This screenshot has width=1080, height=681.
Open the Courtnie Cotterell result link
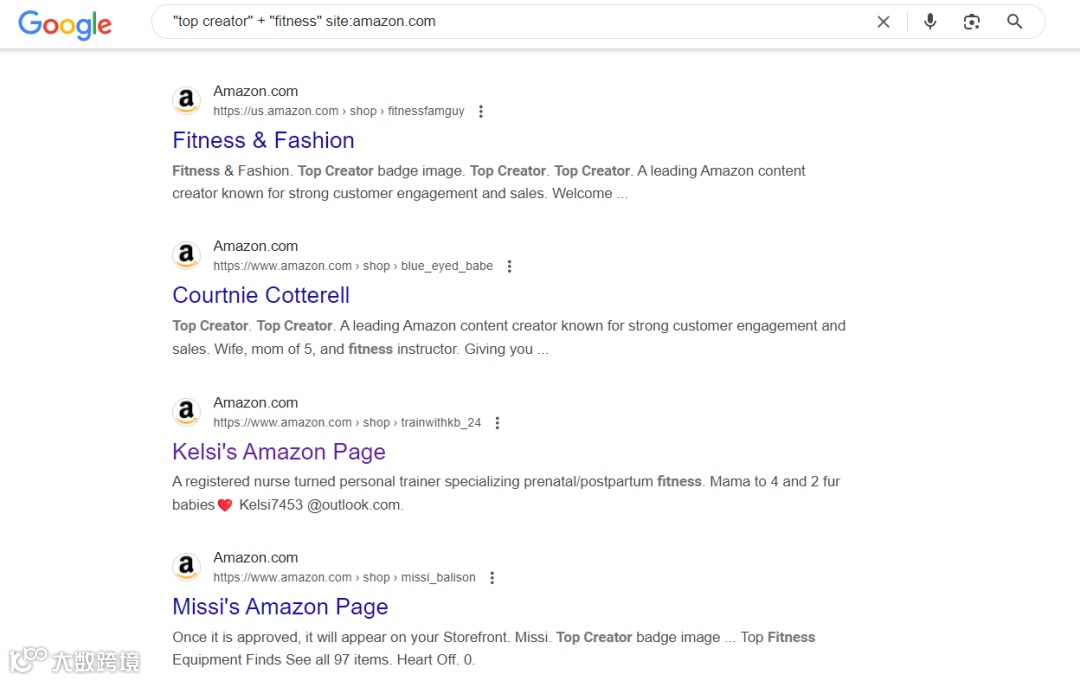(x=261, y=295)
